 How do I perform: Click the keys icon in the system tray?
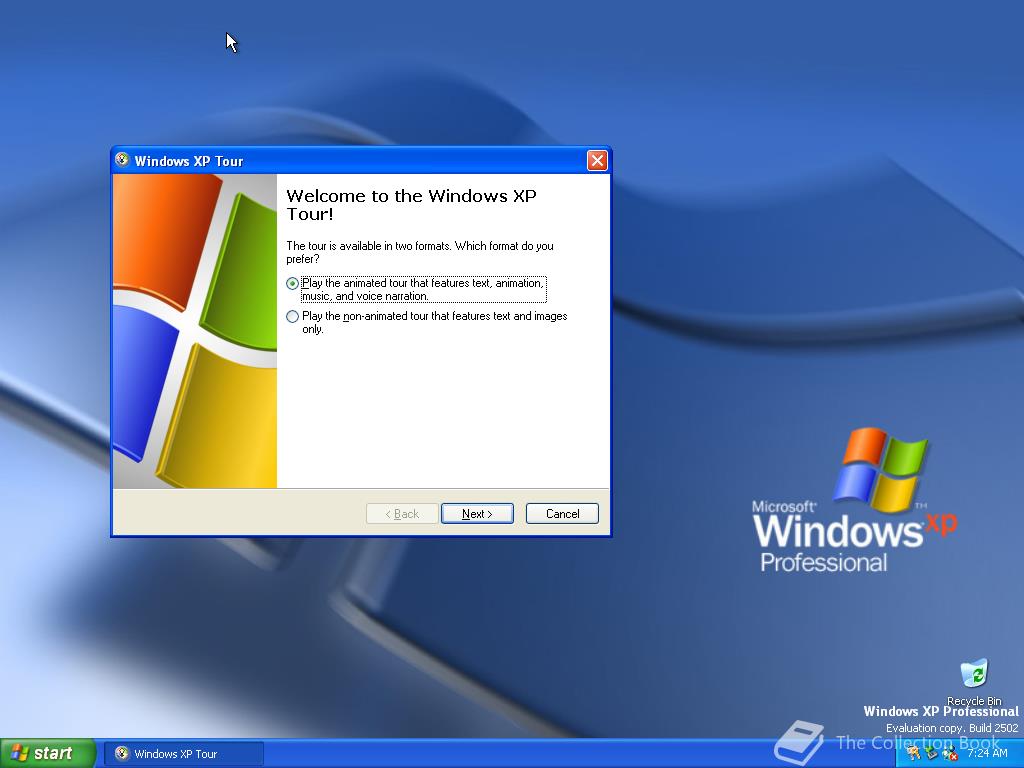pos(914,754)
